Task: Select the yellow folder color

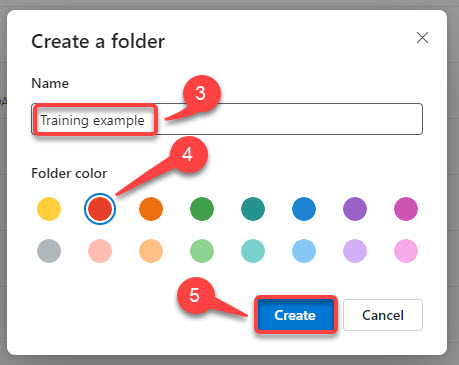Action: point(49,209)
